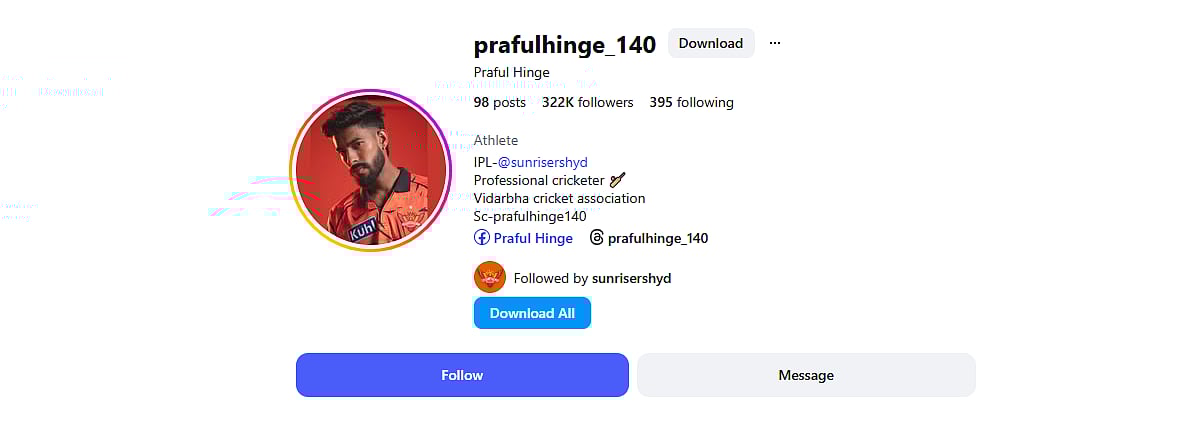Click the Facebook logo icon

482,238
